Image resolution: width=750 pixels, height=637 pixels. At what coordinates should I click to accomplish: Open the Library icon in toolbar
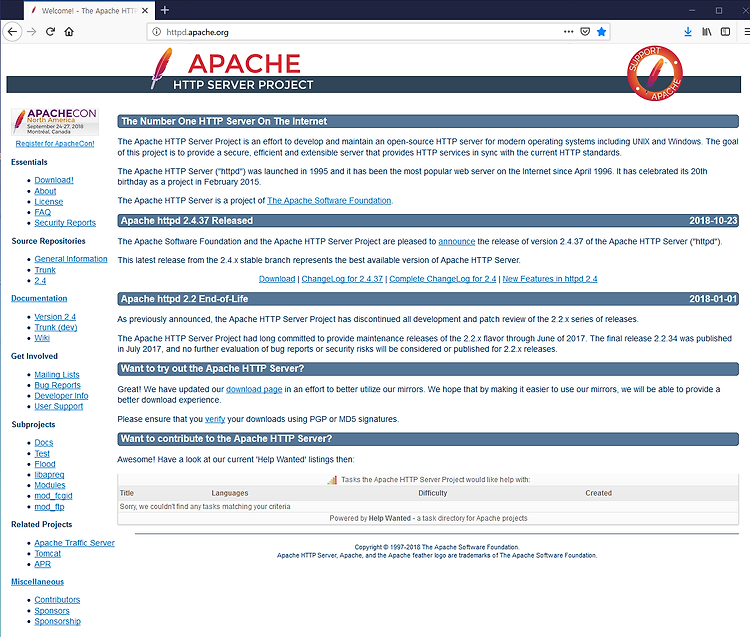click(x=706, y=32)
